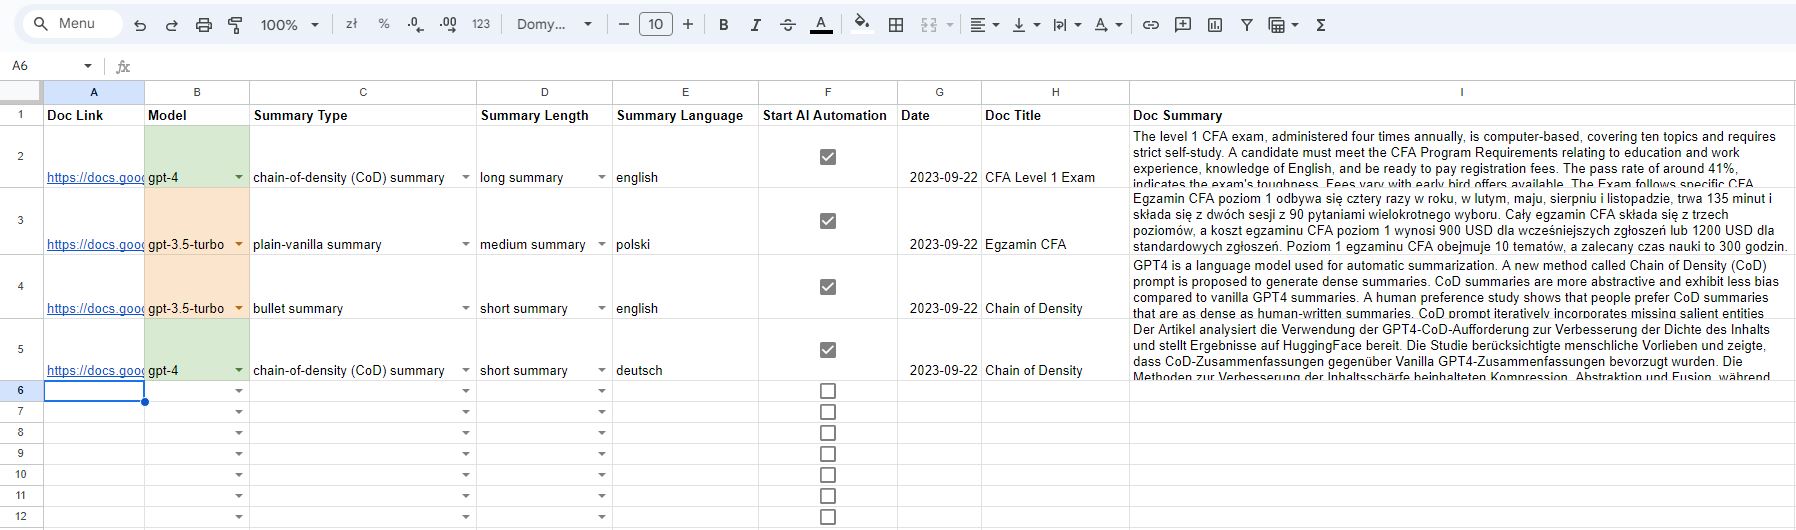The width and height of the screenshot is (1796, 530).
Task: Click the merge cells icon
Action: coord(928,25)
